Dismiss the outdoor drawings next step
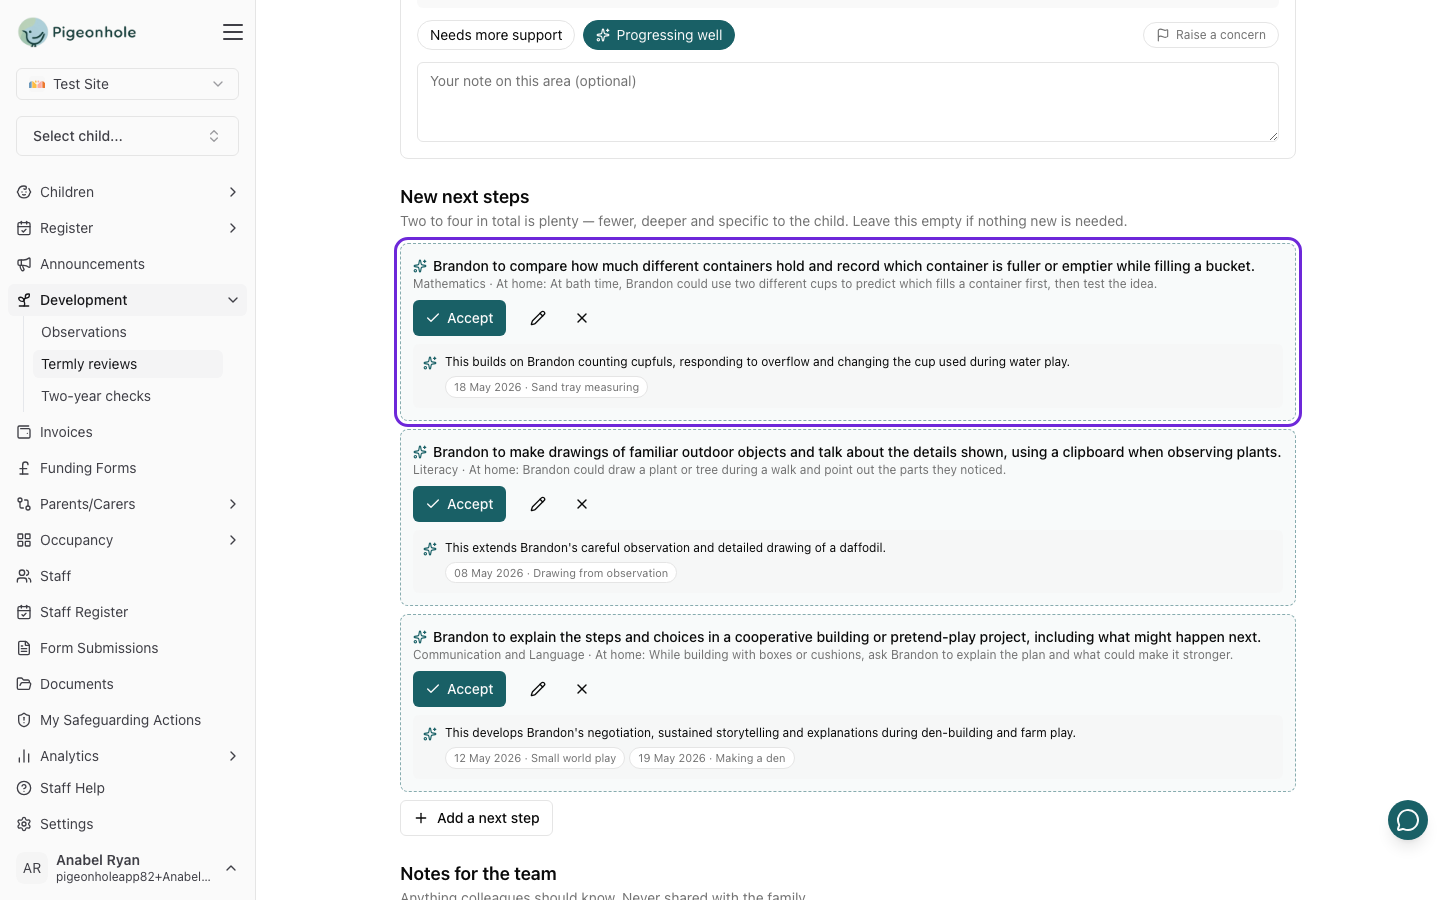The height and width of the screenshot is (900, 1440). click(x=582, y=504)
